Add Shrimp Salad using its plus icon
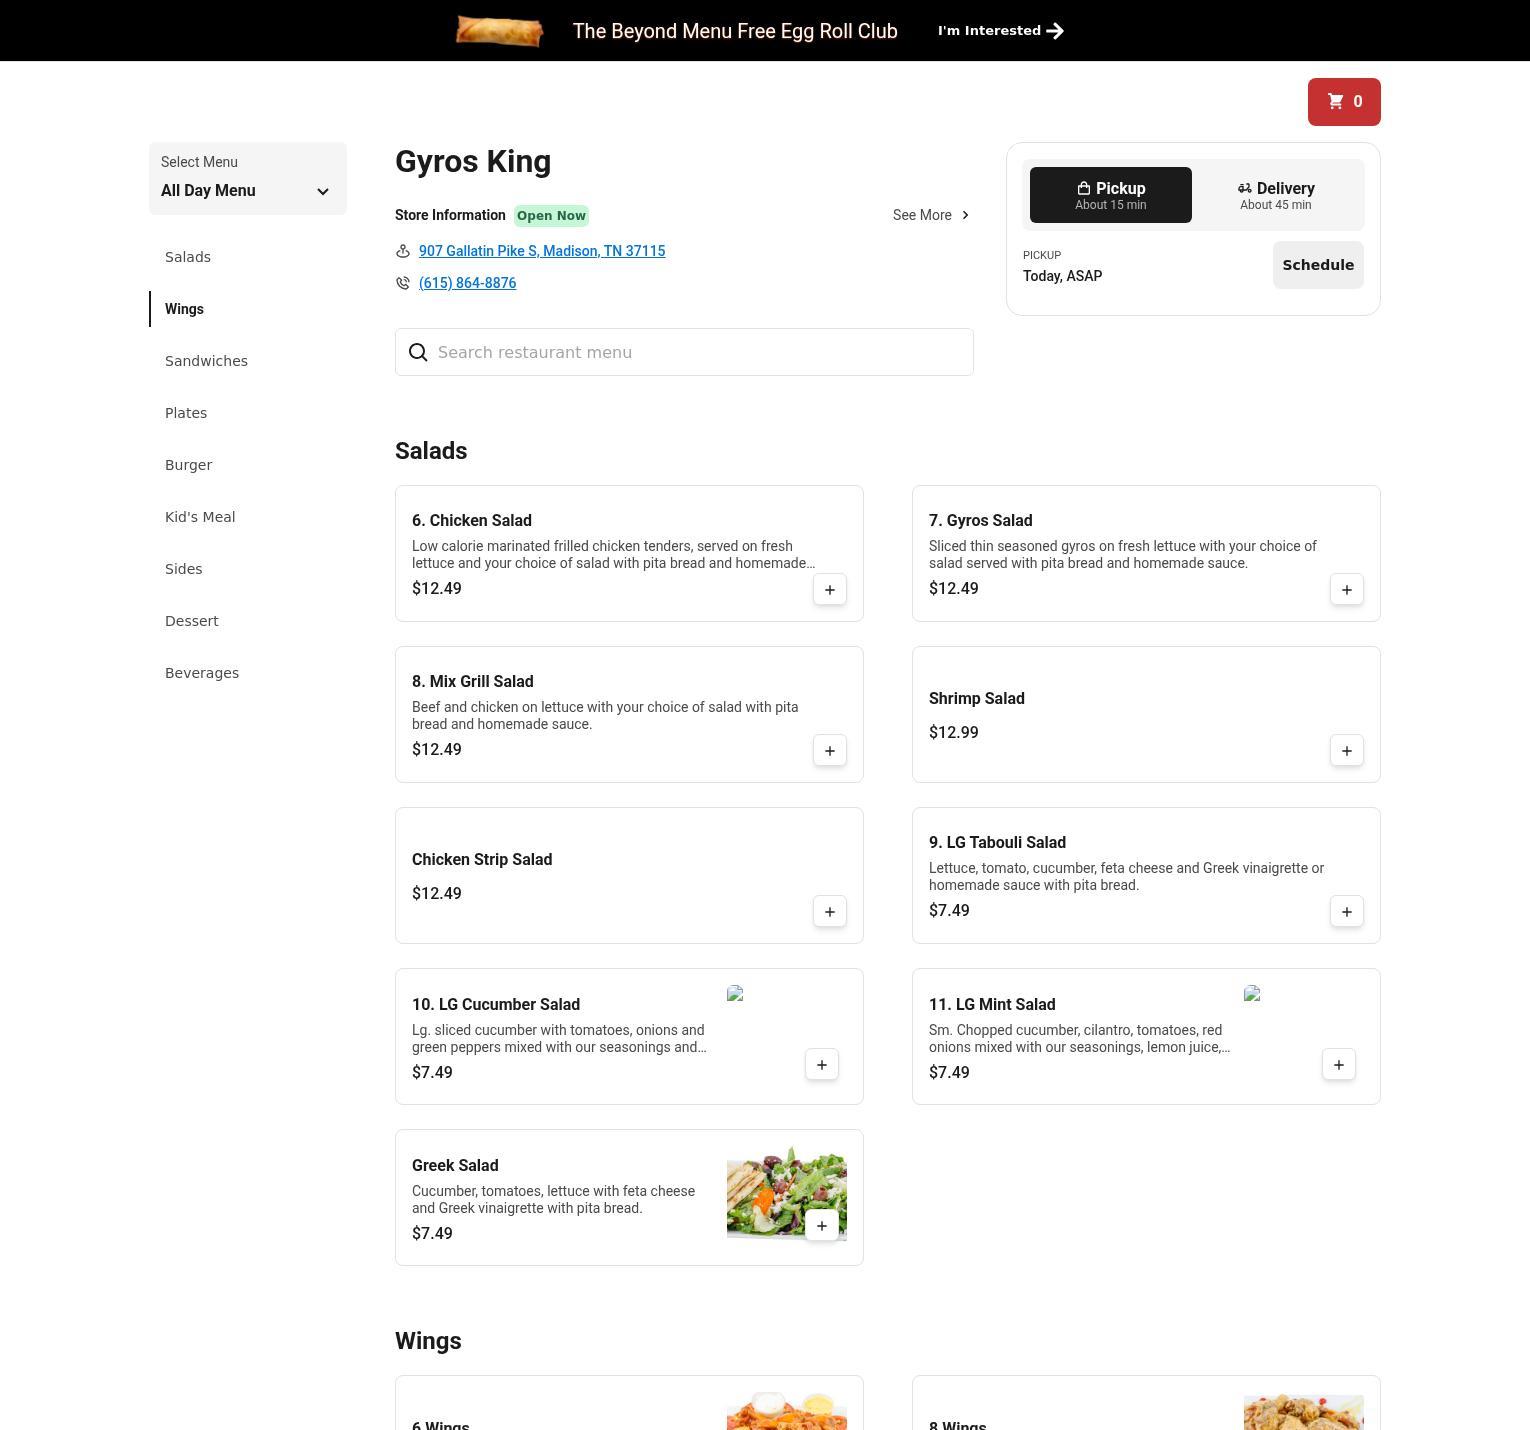The height and width of the screenshot is (1430, 1530). pyautogui.click(x=1347, y=751)
